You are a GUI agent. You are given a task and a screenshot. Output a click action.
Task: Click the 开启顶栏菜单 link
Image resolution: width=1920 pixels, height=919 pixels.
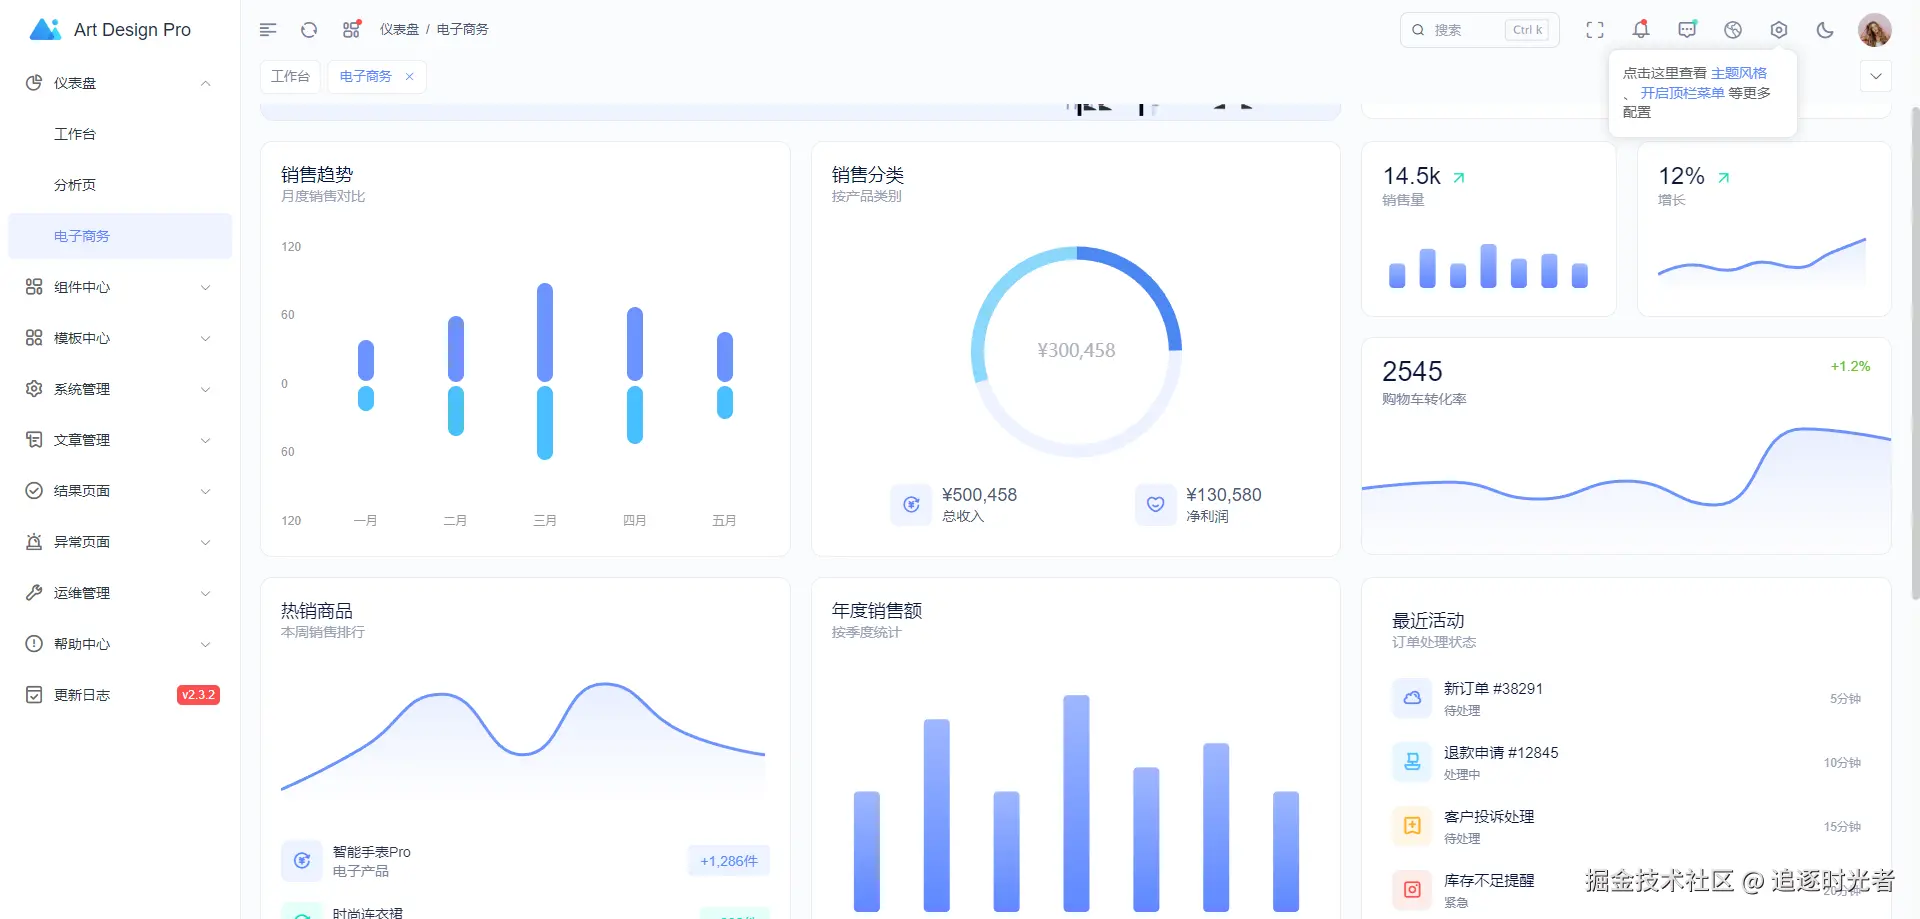1682,93
